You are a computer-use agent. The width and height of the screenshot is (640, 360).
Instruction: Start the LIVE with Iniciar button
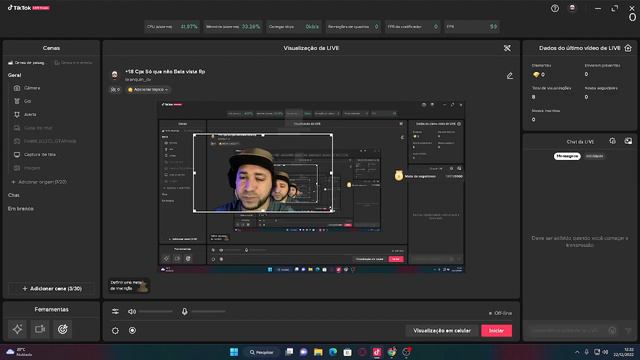coord(496,331)
